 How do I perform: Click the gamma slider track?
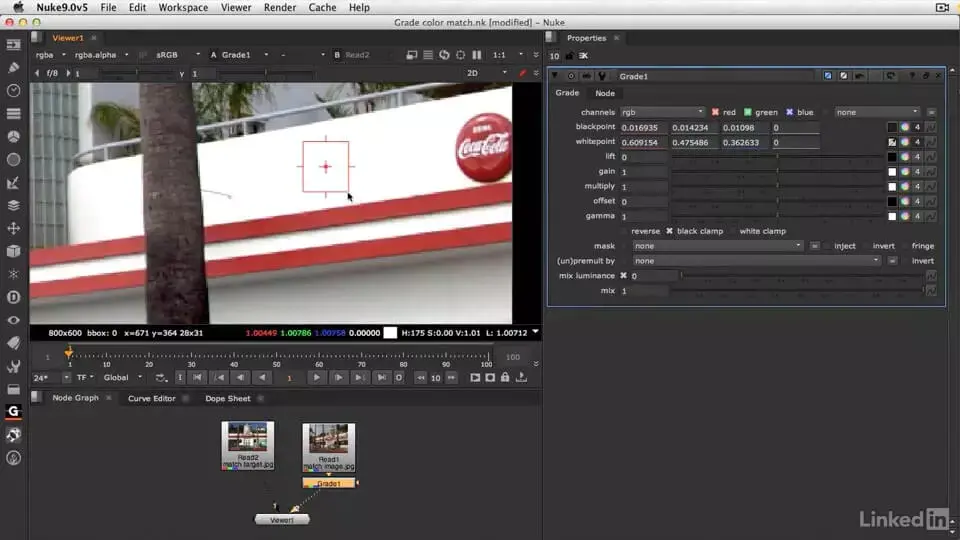coord(778,216)
